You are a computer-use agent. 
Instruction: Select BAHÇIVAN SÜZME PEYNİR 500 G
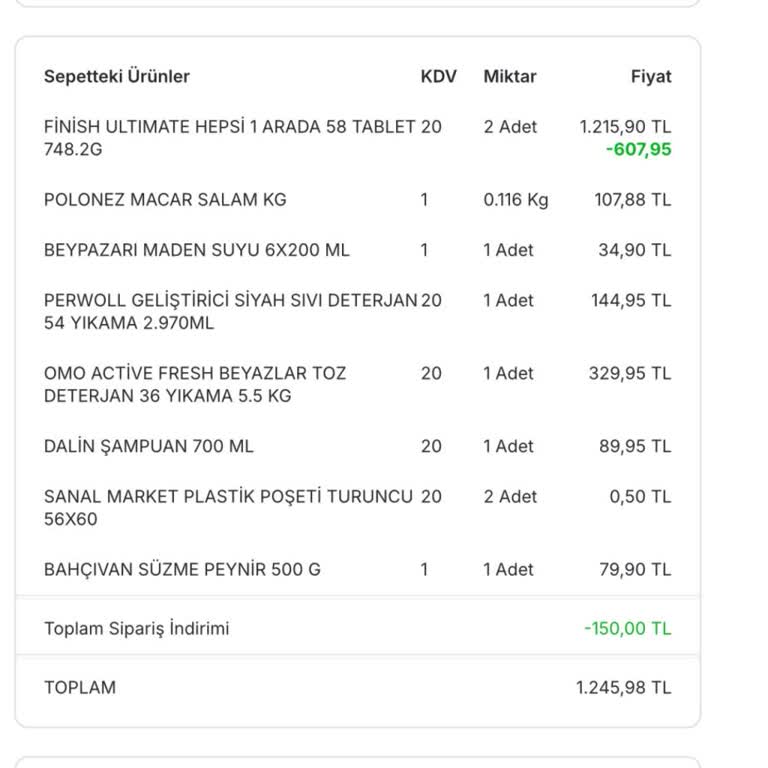[x=182, y=570]
